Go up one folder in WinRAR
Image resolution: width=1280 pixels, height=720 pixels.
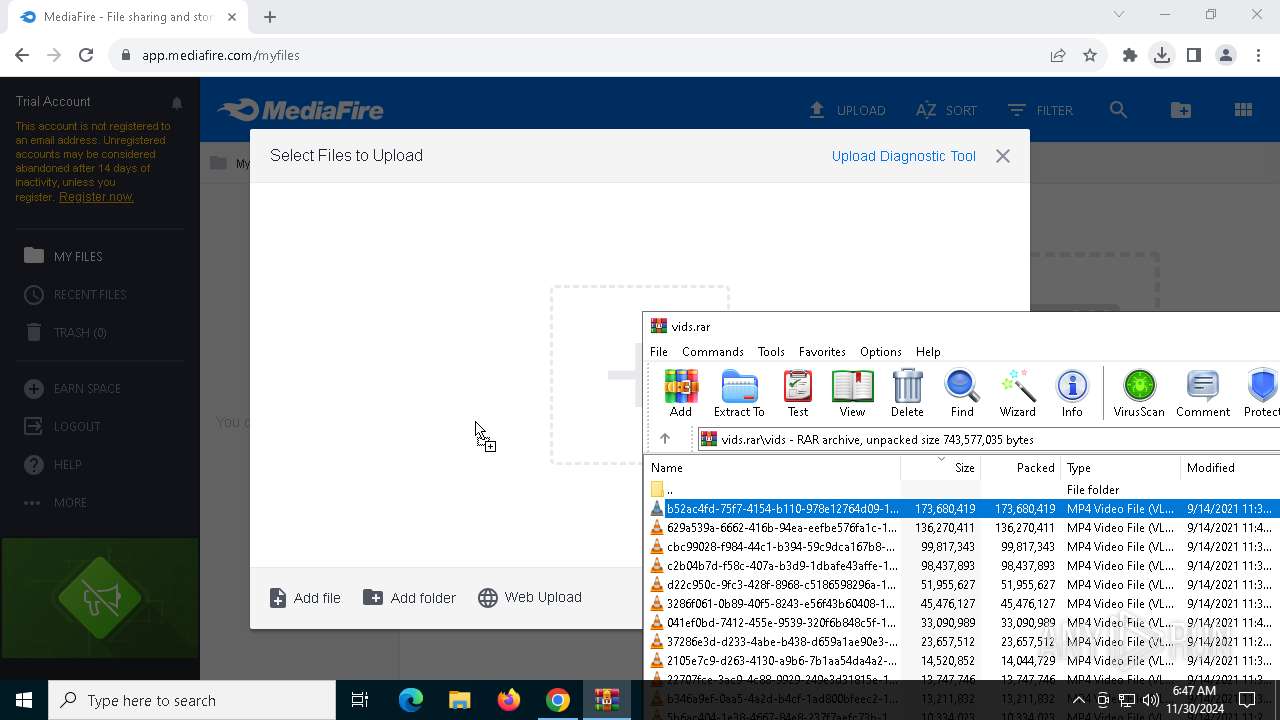(x=665, y=439)
